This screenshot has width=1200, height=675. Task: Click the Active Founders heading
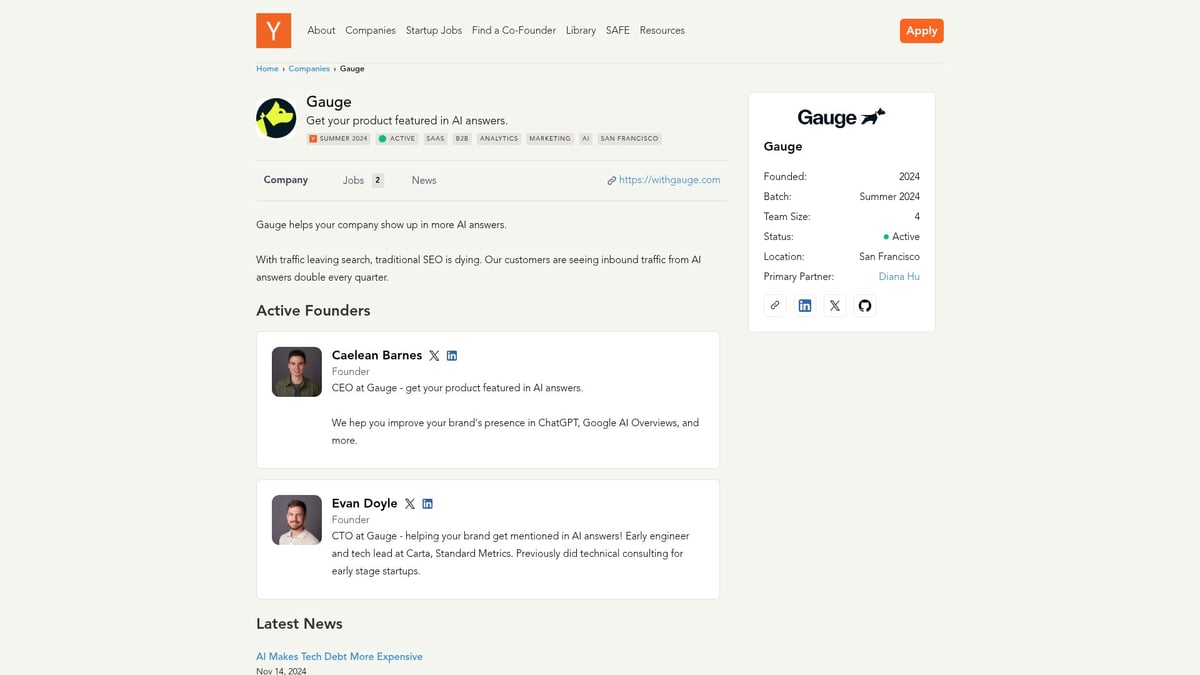[313, 311]
